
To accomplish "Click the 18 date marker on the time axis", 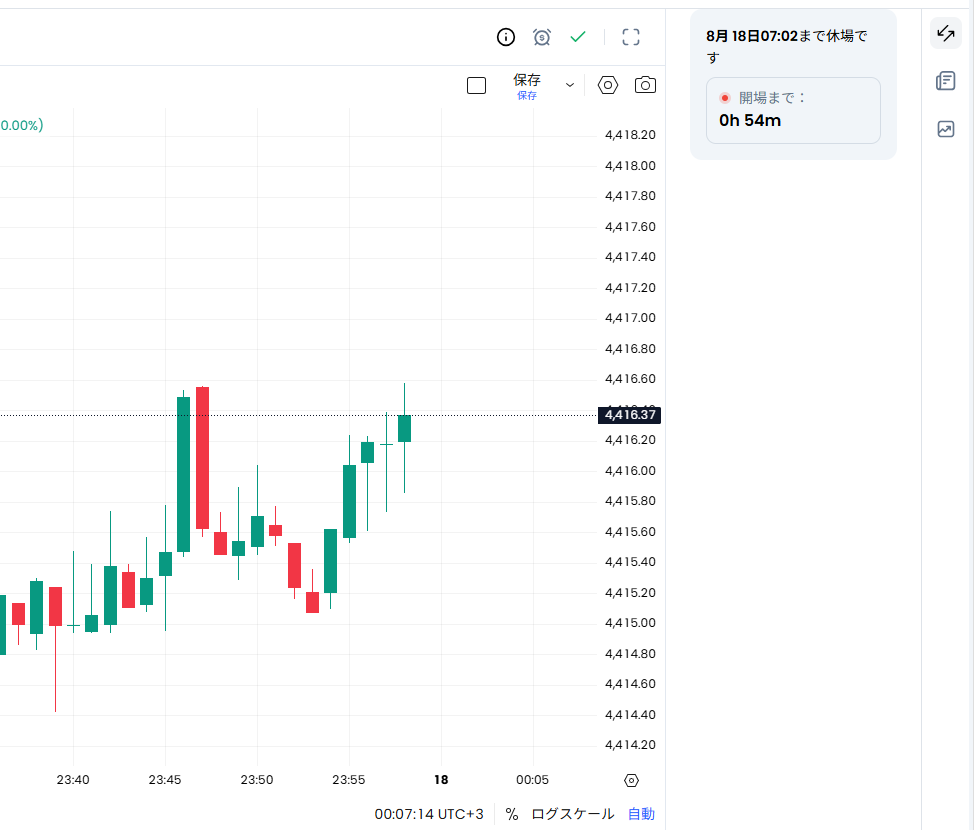I will 441,780.
